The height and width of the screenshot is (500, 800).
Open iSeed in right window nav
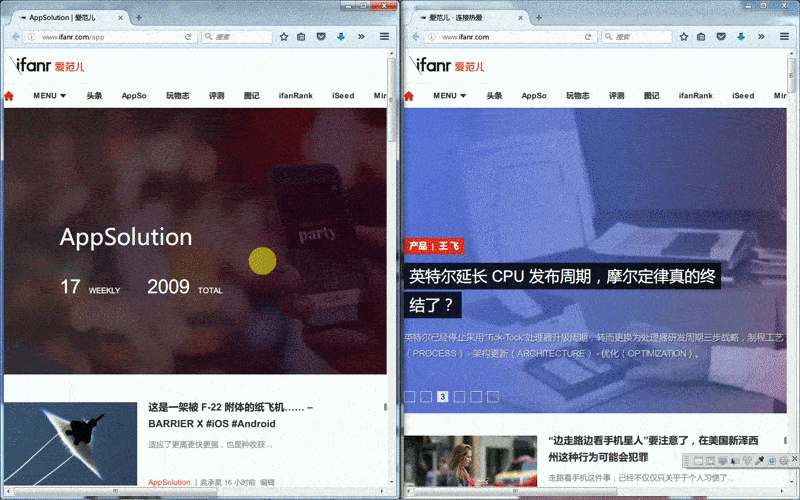coord(743,95)
